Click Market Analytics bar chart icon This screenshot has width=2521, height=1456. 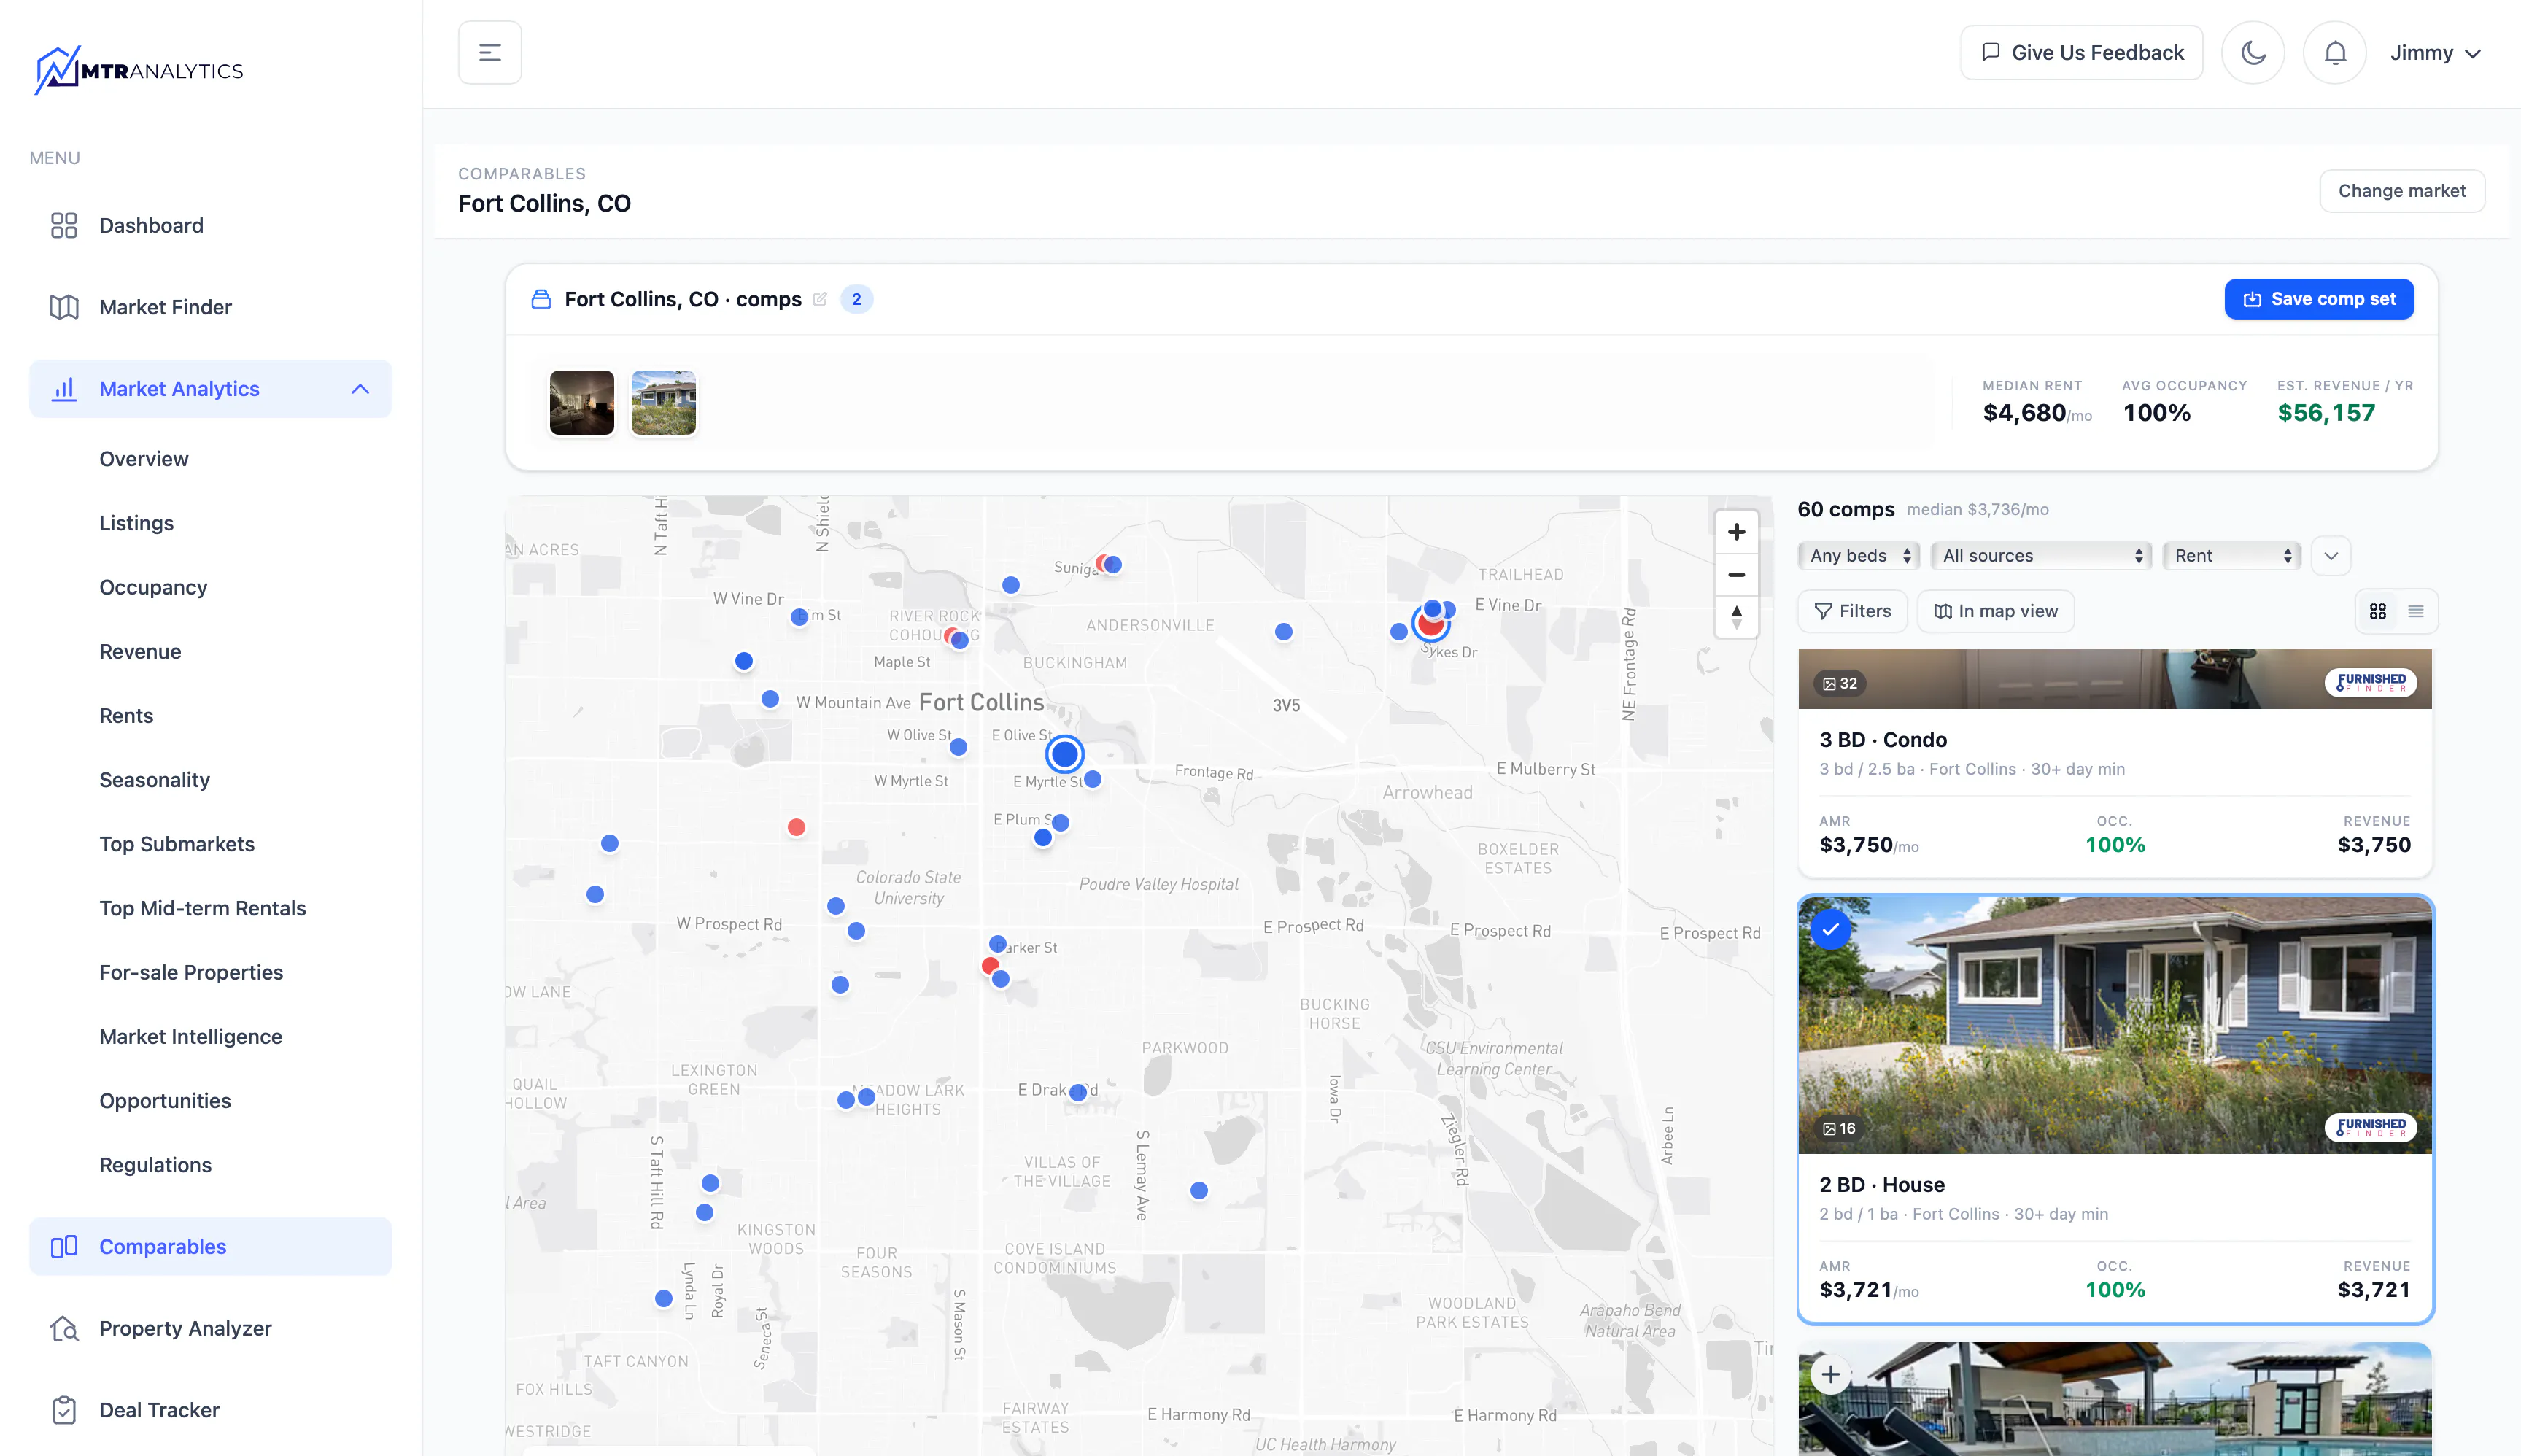64,389
